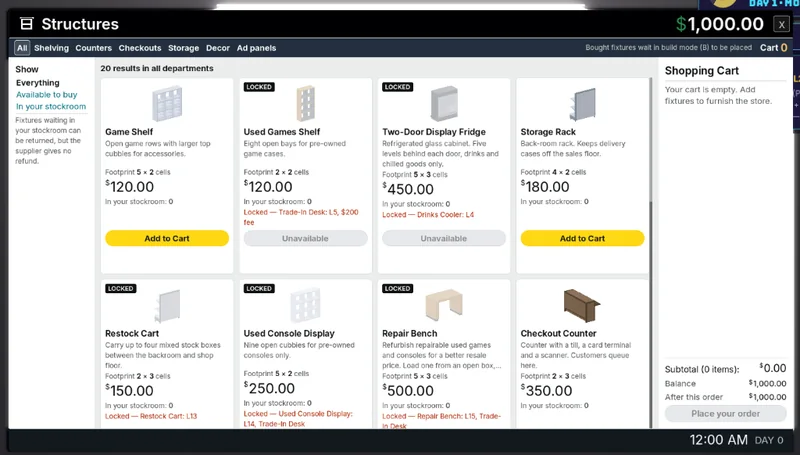The image size is (800, 455).
Task: Click the Checkout Counter $350.00 price
Action: pyautogui.click(x=546, y=390)
